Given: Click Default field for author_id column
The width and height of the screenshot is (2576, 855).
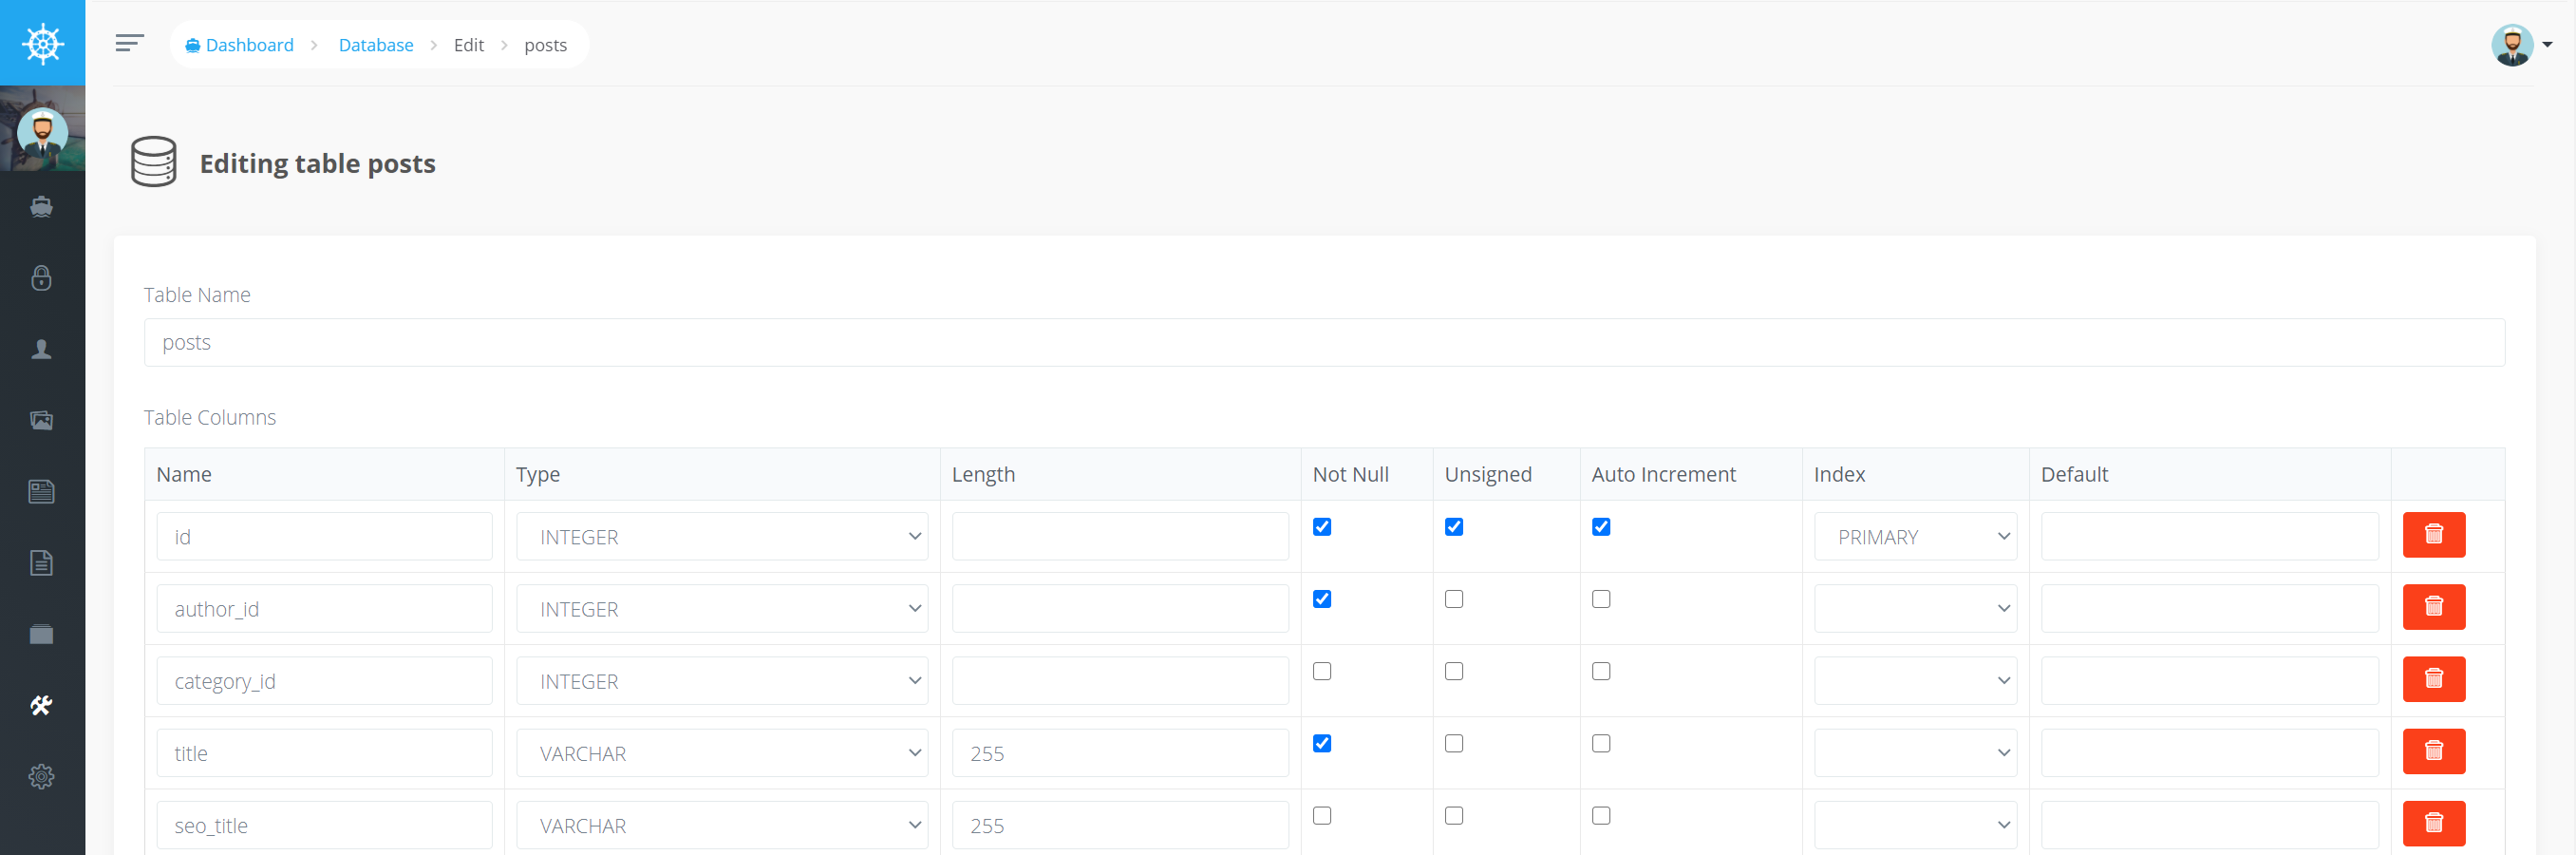Looking at the screenshot, I should pos(2209,609).
